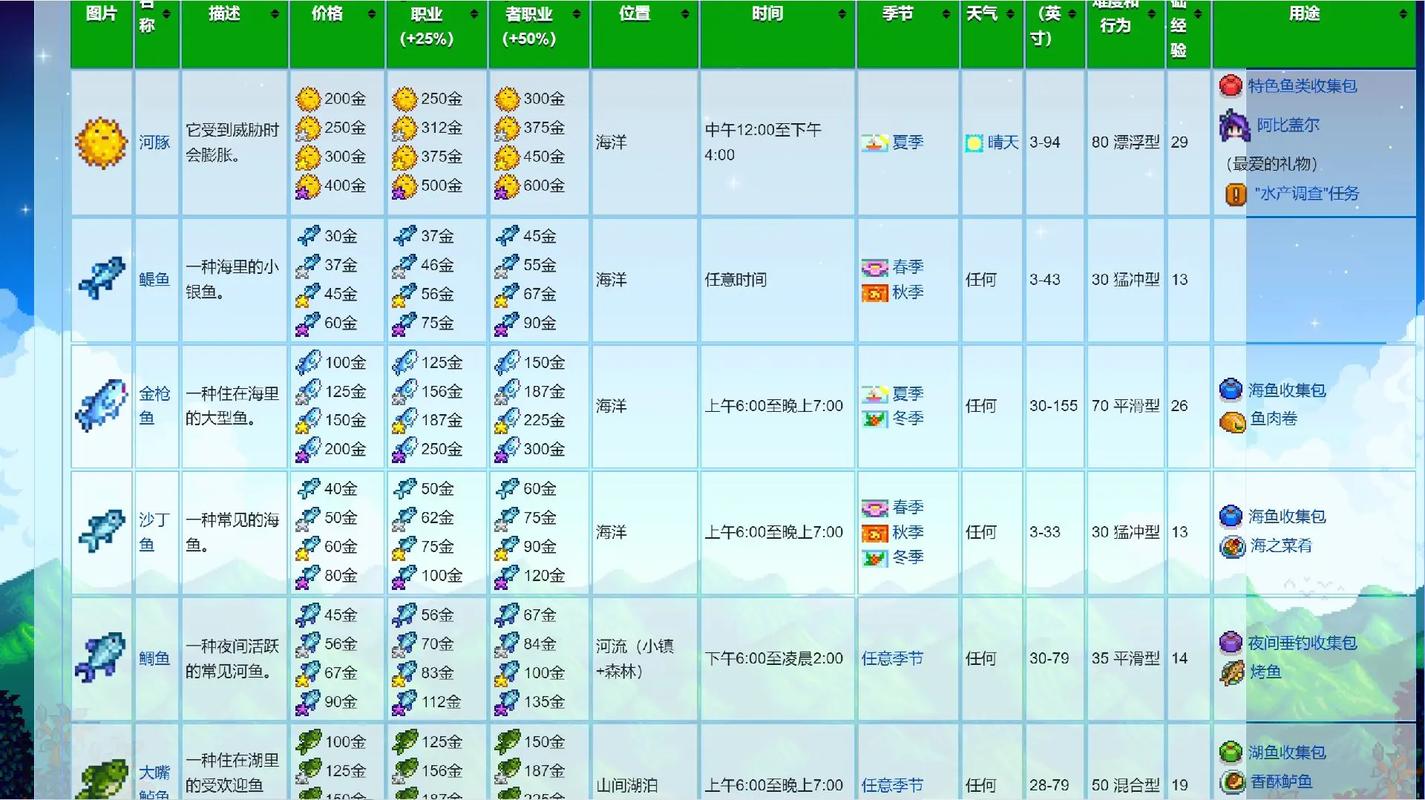Open the 沙丁鱼 fish page link
Screen dimensions: 1425x800
click(154, 532)
